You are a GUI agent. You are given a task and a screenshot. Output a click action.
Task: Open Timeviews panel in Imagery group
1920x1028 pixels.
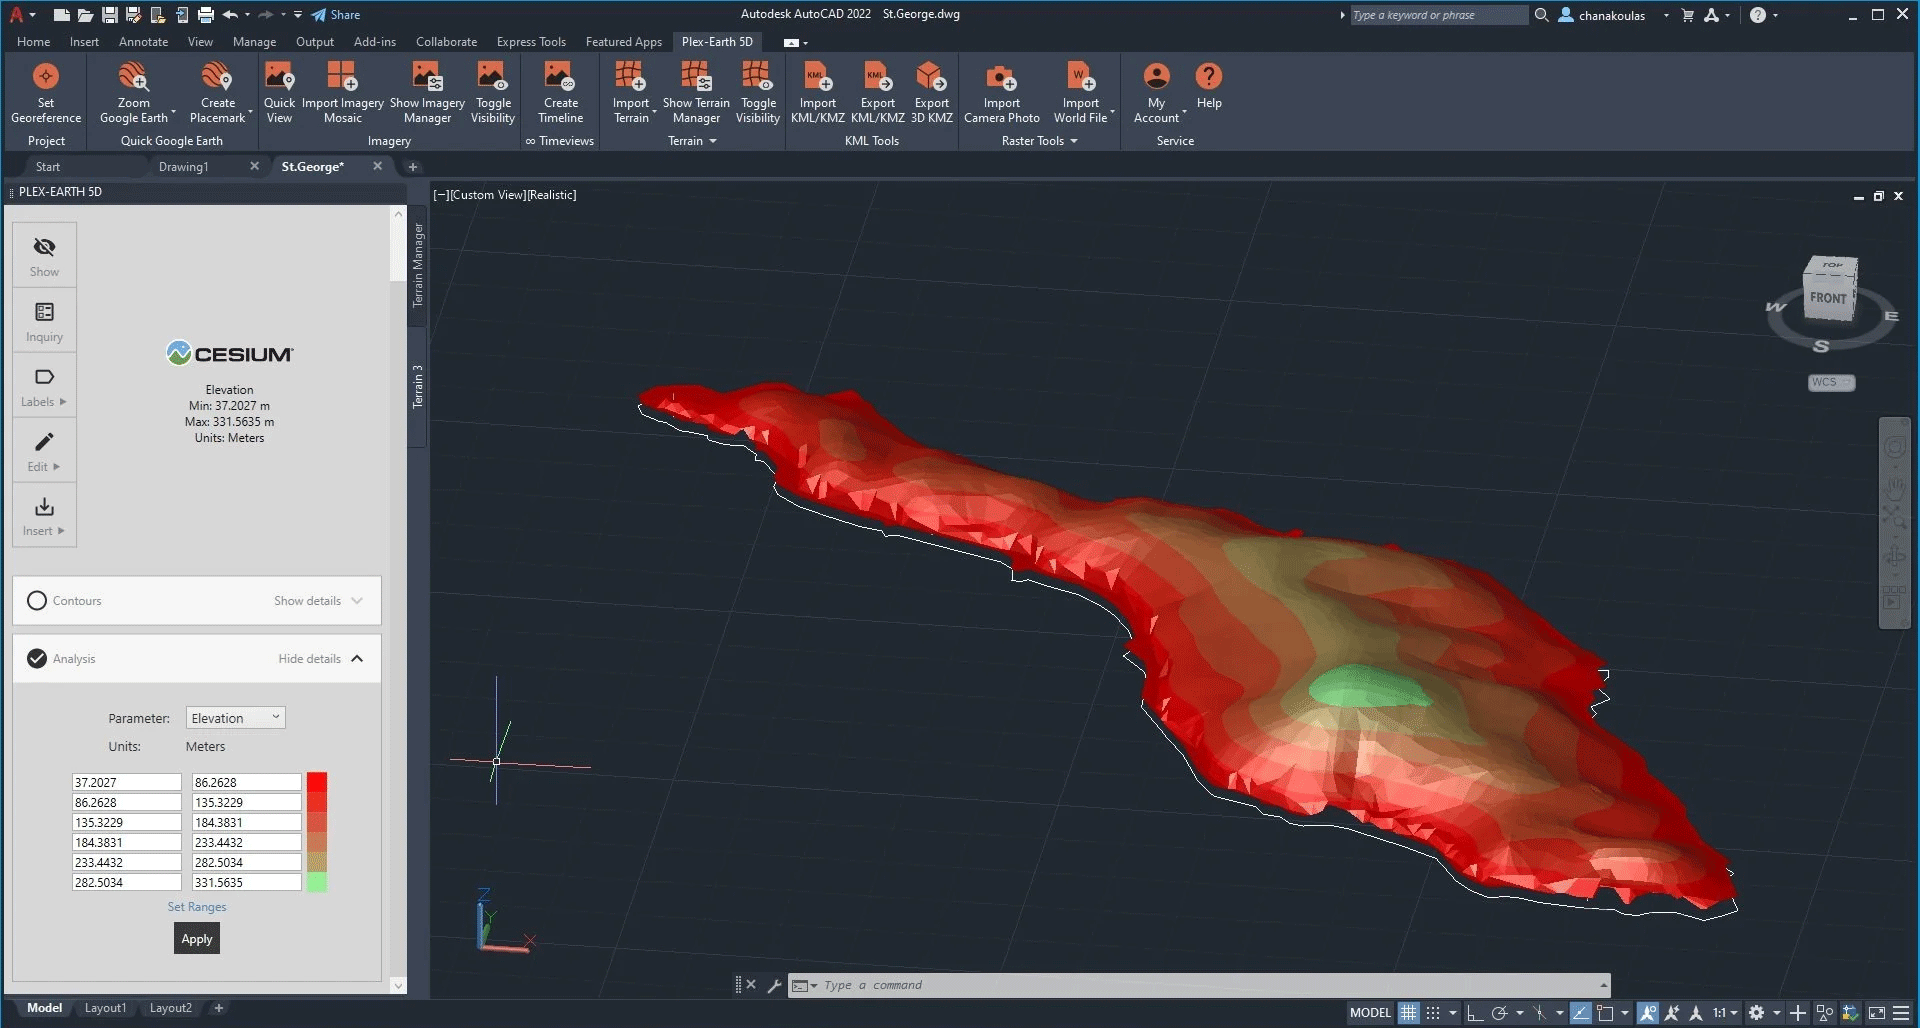[560, 141]
